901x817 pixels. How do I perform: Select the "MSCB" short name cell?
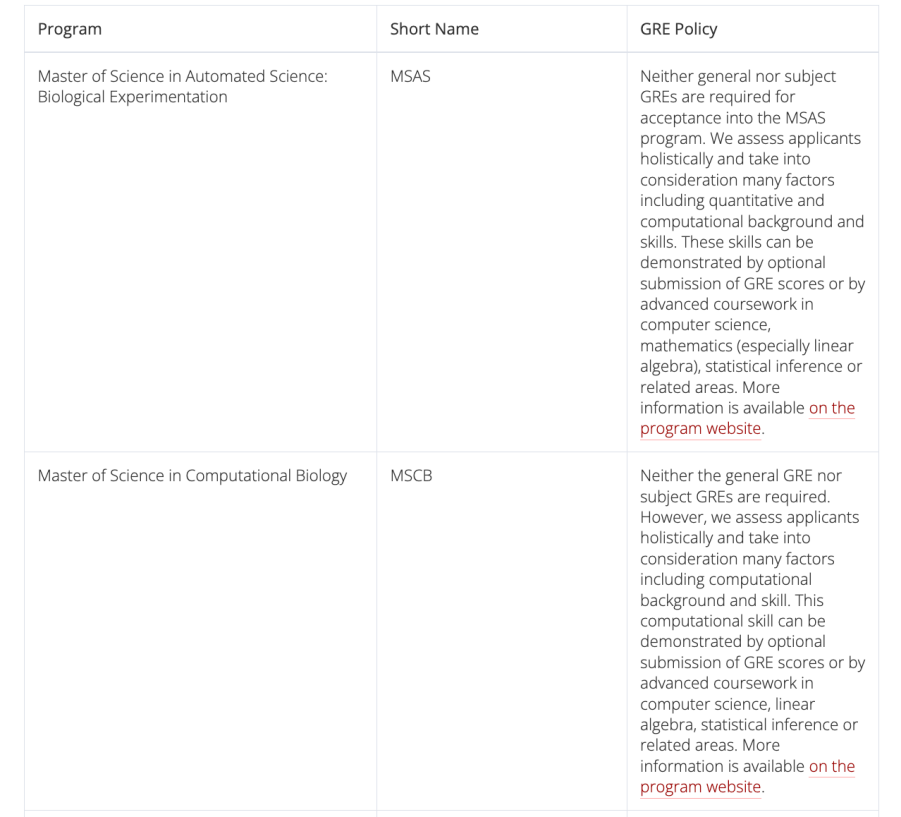coord(411,475)
